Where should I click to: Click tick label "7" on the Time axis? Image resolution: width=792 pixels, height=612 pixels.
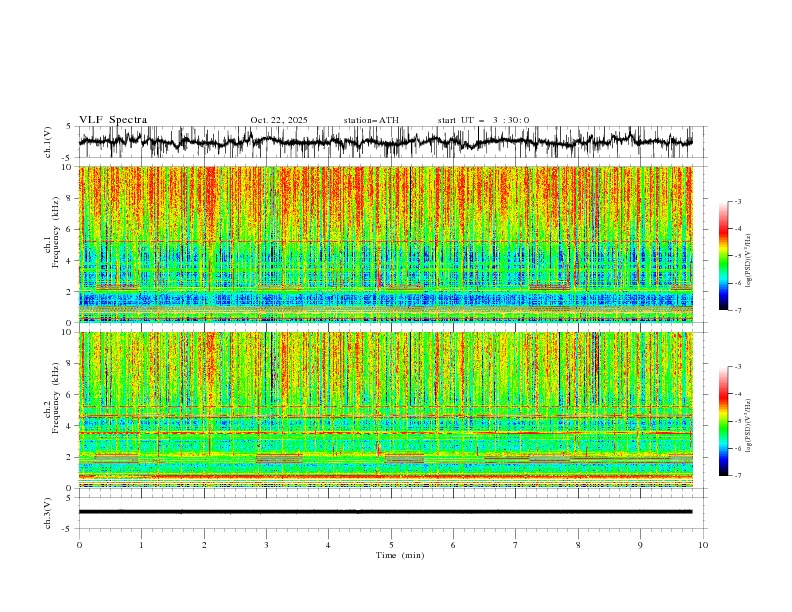point(516,545)
